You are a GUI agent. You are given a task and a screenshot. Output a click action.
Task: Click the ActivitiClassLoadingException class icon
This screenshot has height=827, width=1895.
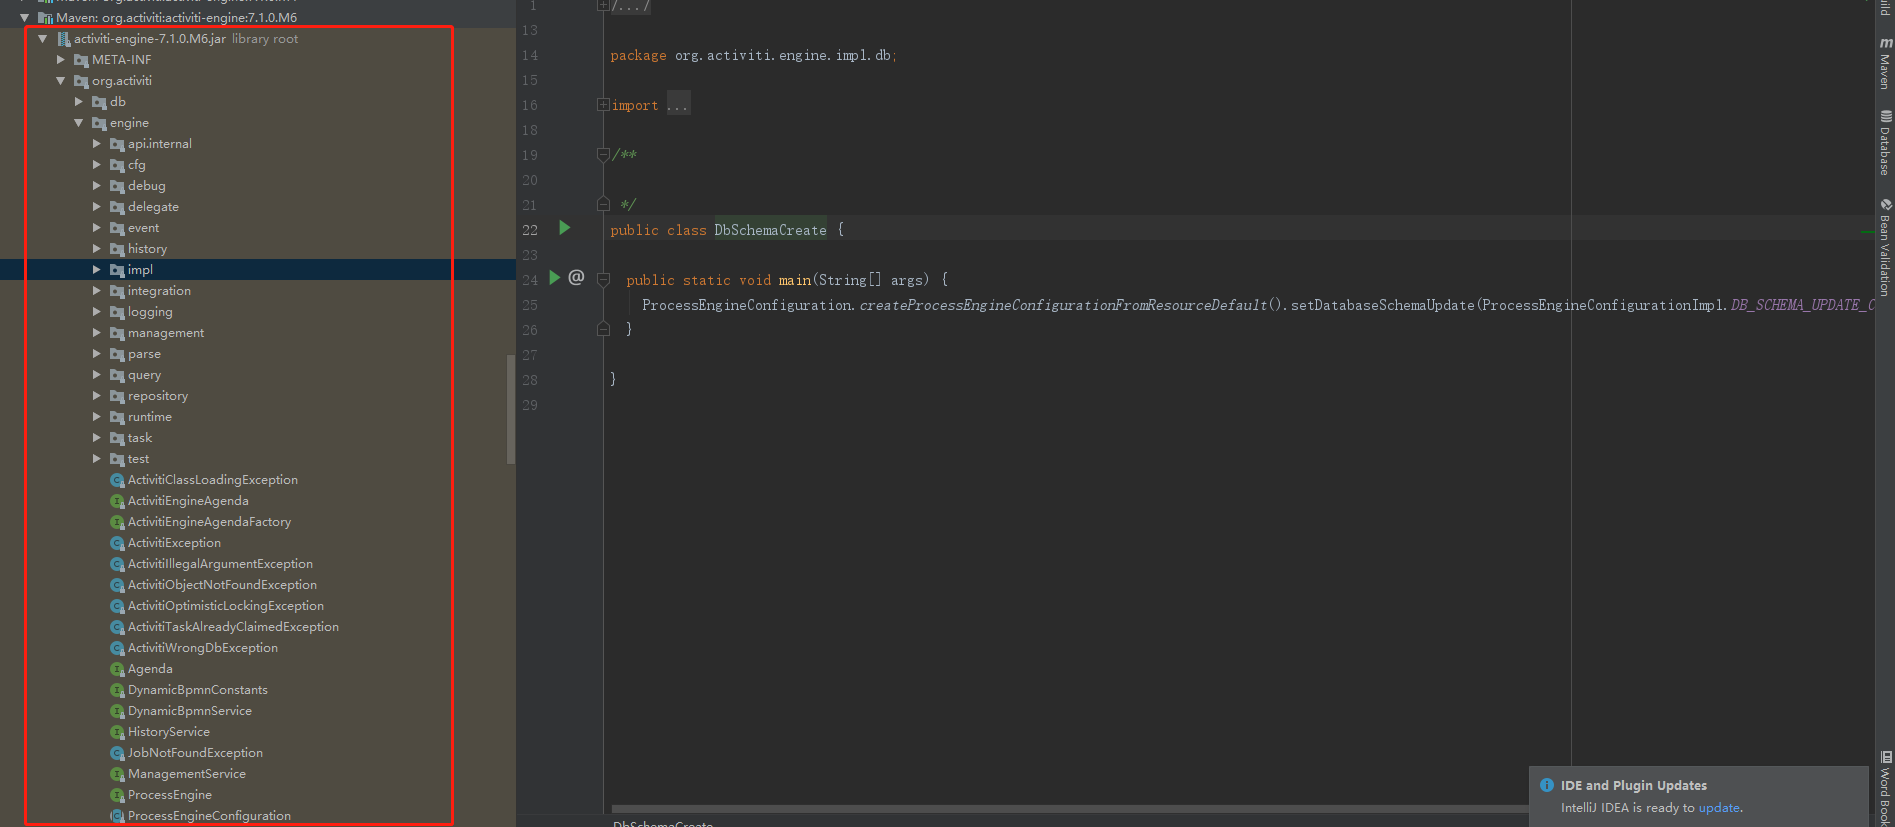click(x=117, y=481)
